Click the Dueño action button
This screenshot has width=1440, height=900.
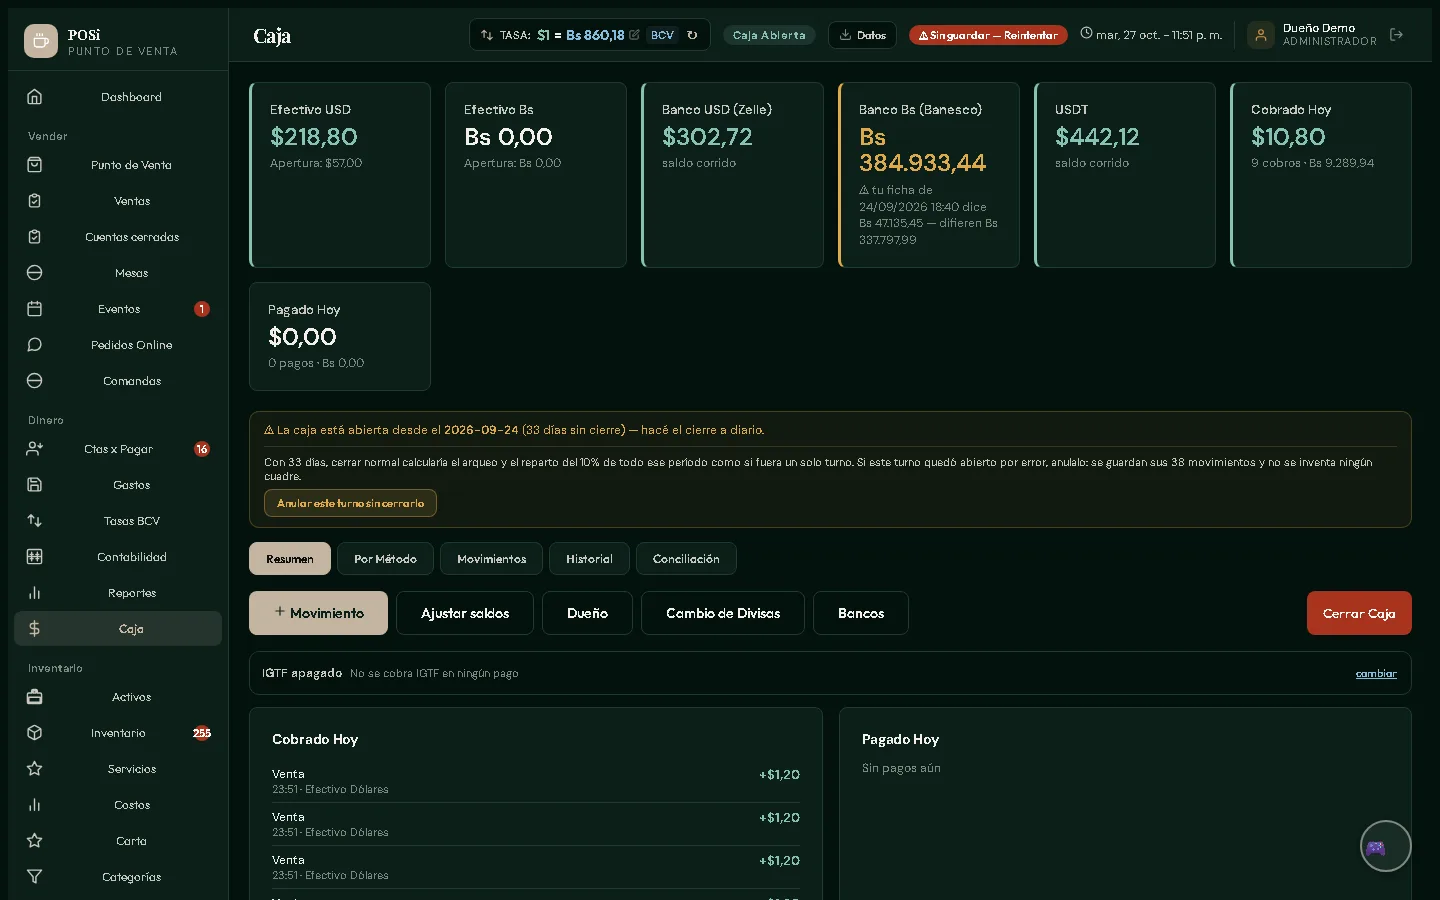587,613
